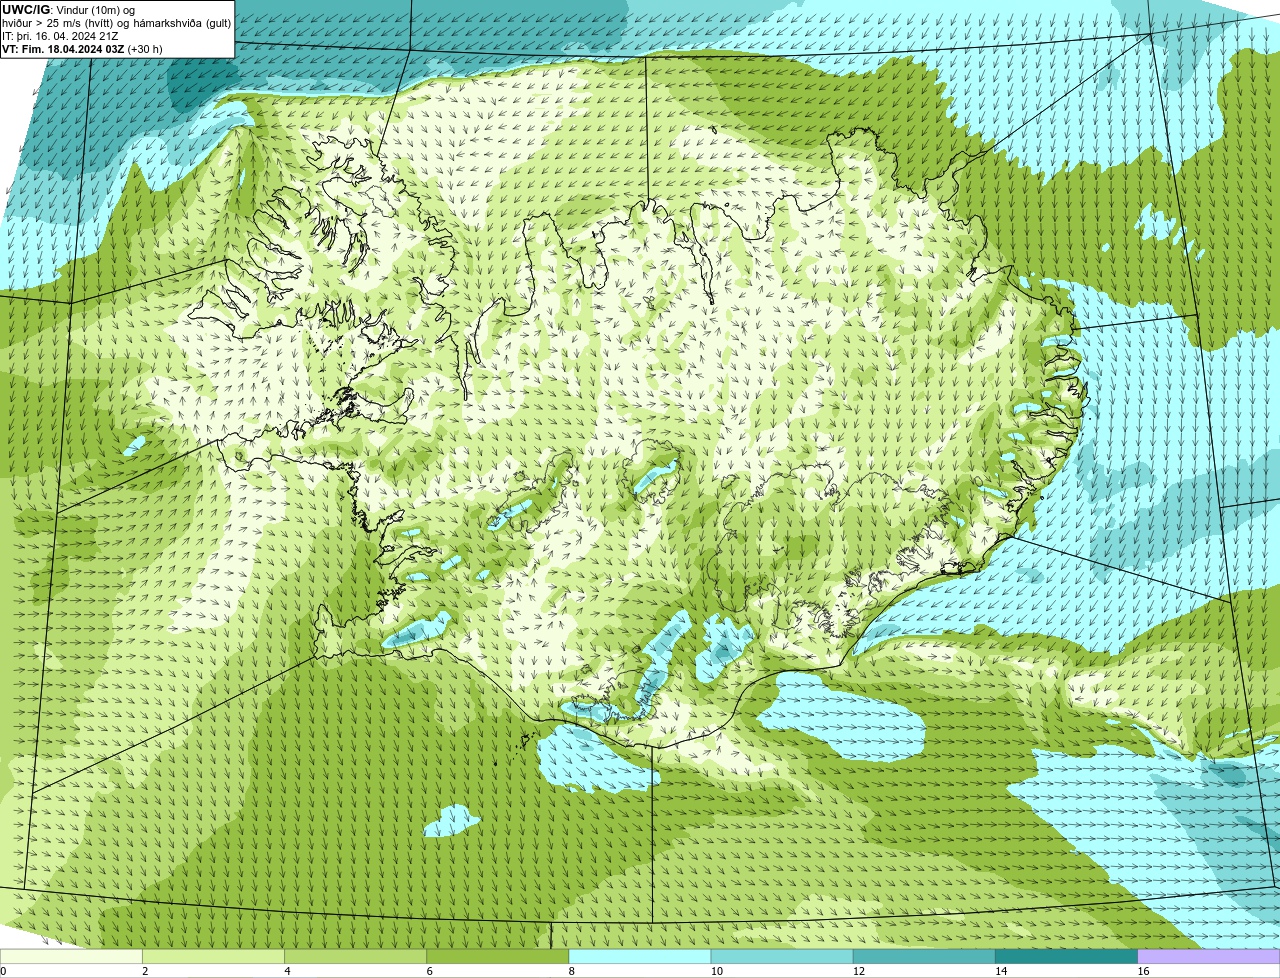Click the '4' label under the color scale
The height and width of the screenshot is (978, 1280).
[x=287, y=971]
